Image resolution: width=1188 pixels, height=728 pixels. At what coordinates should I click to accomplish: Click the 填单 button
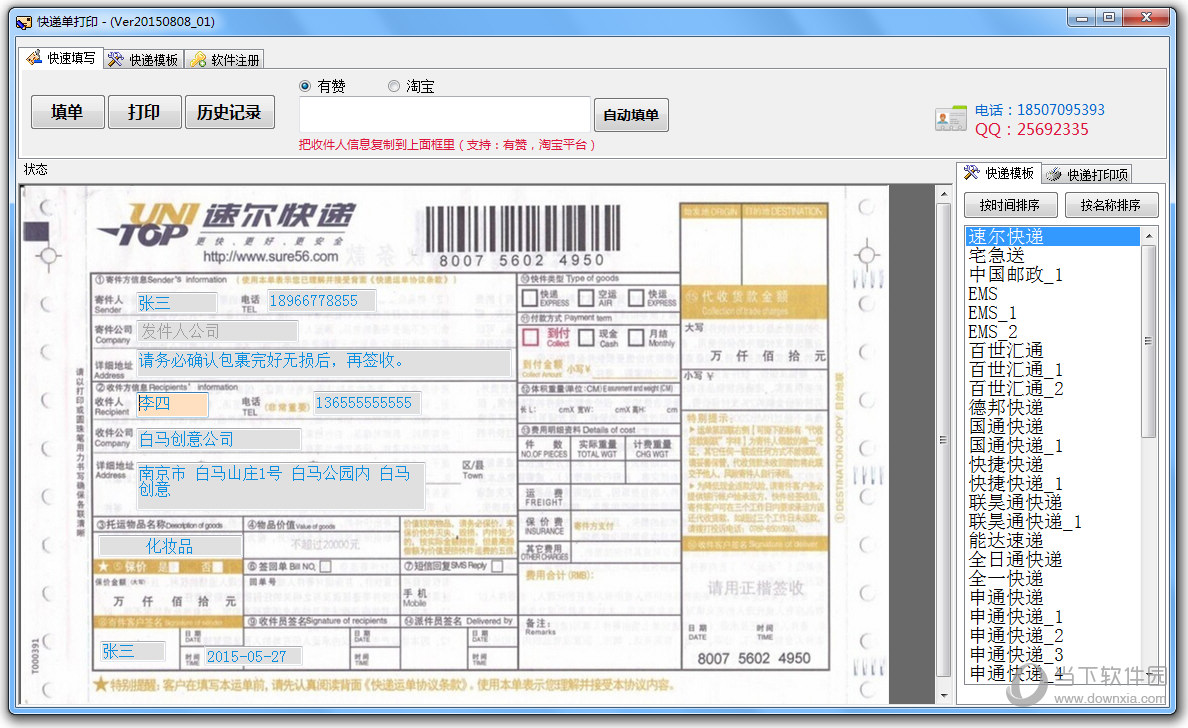click(x=67, y=112)
